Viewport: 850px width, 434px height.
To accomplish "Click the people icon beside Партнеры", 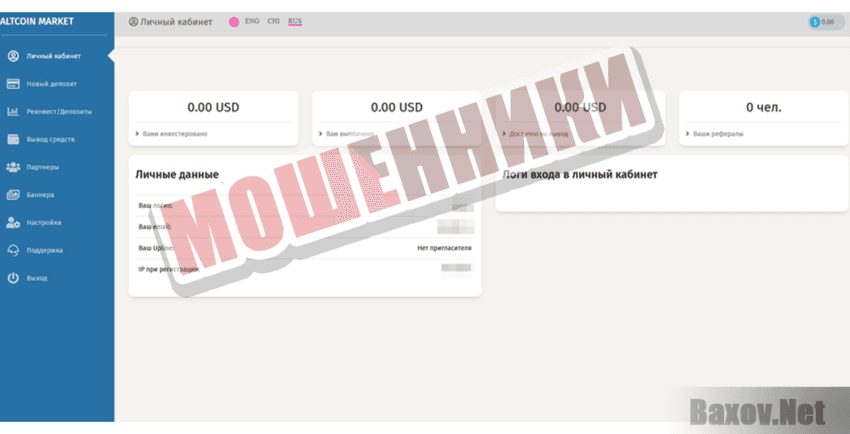I will point(13,167).
